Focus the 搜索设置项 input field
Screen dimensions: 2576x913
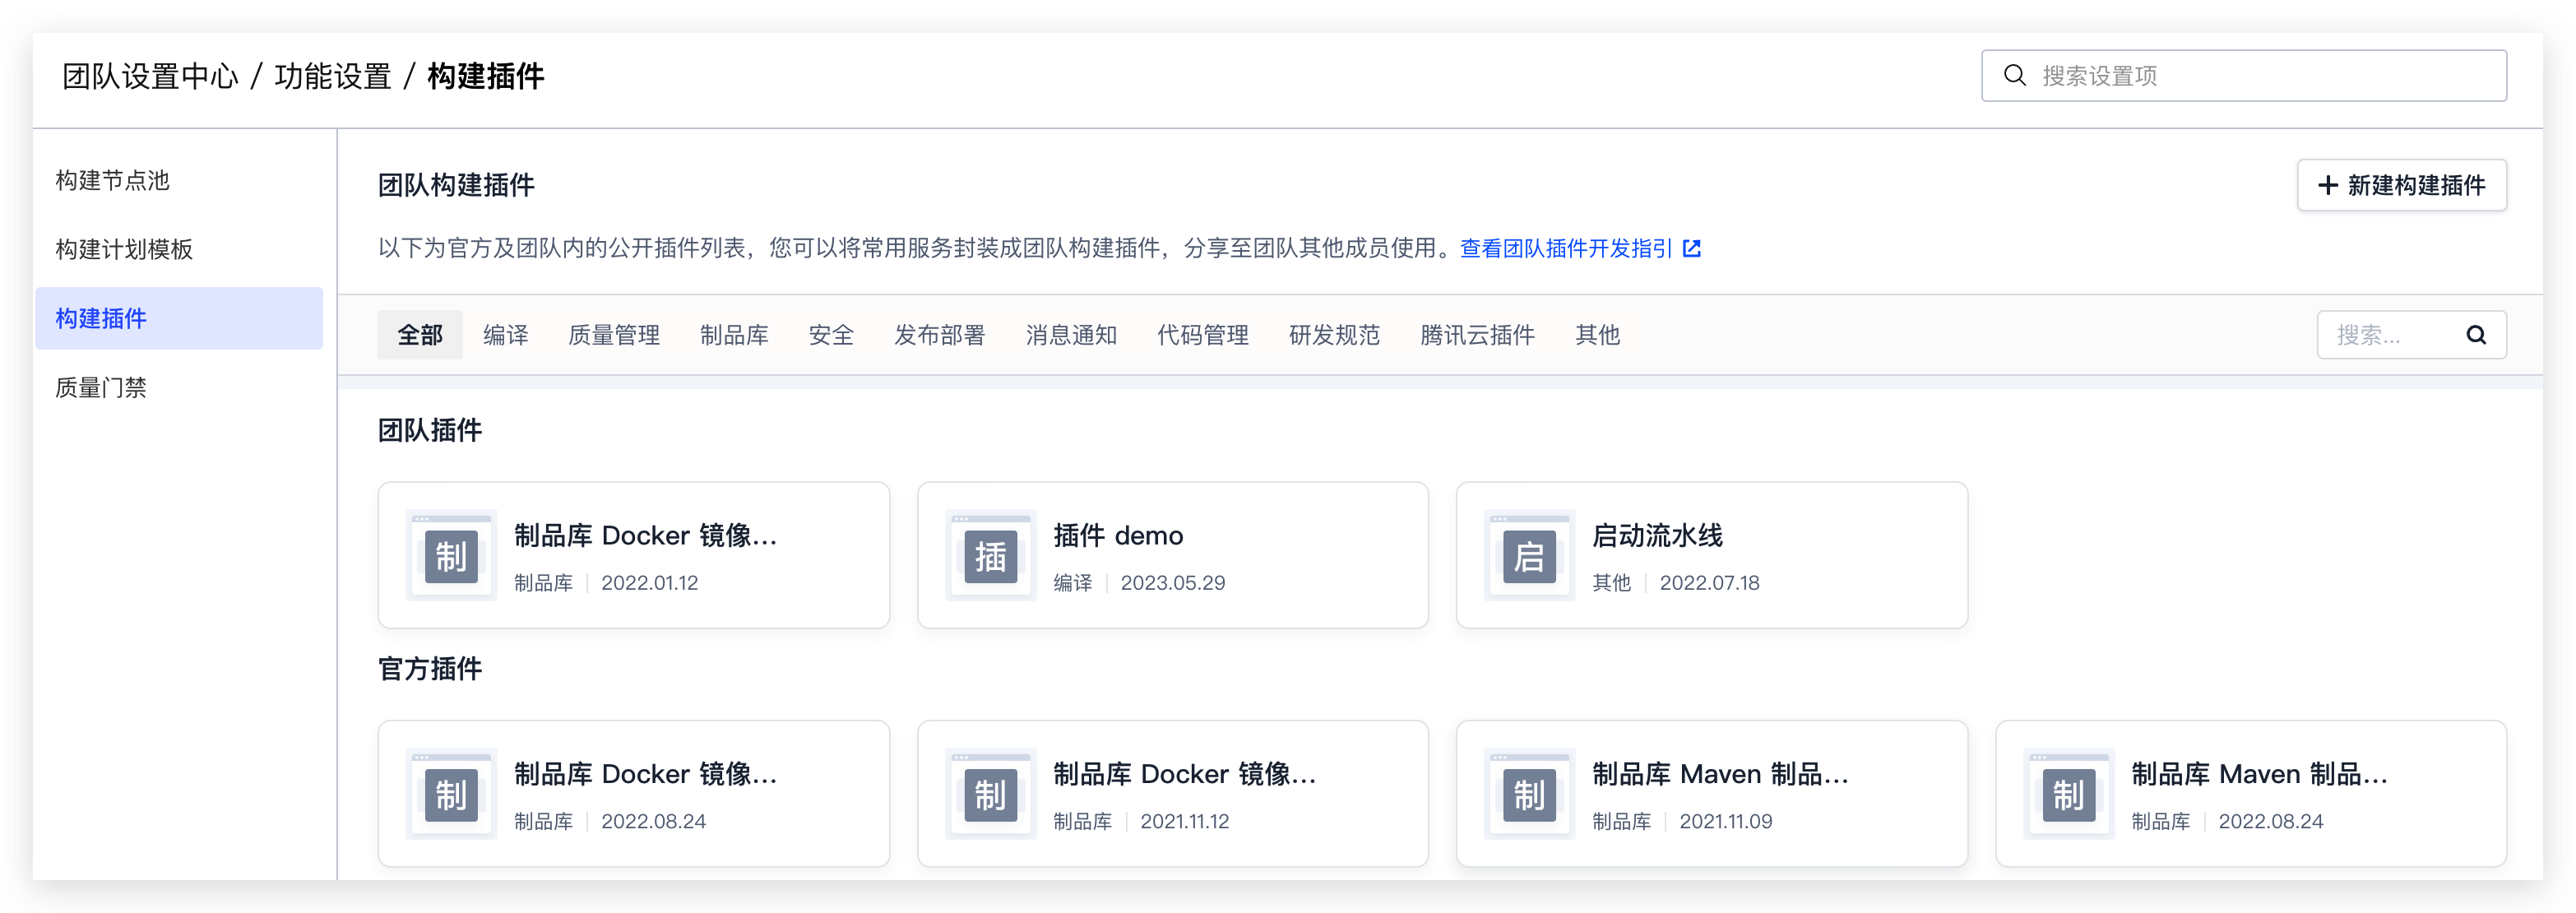tap(2244, 76)
